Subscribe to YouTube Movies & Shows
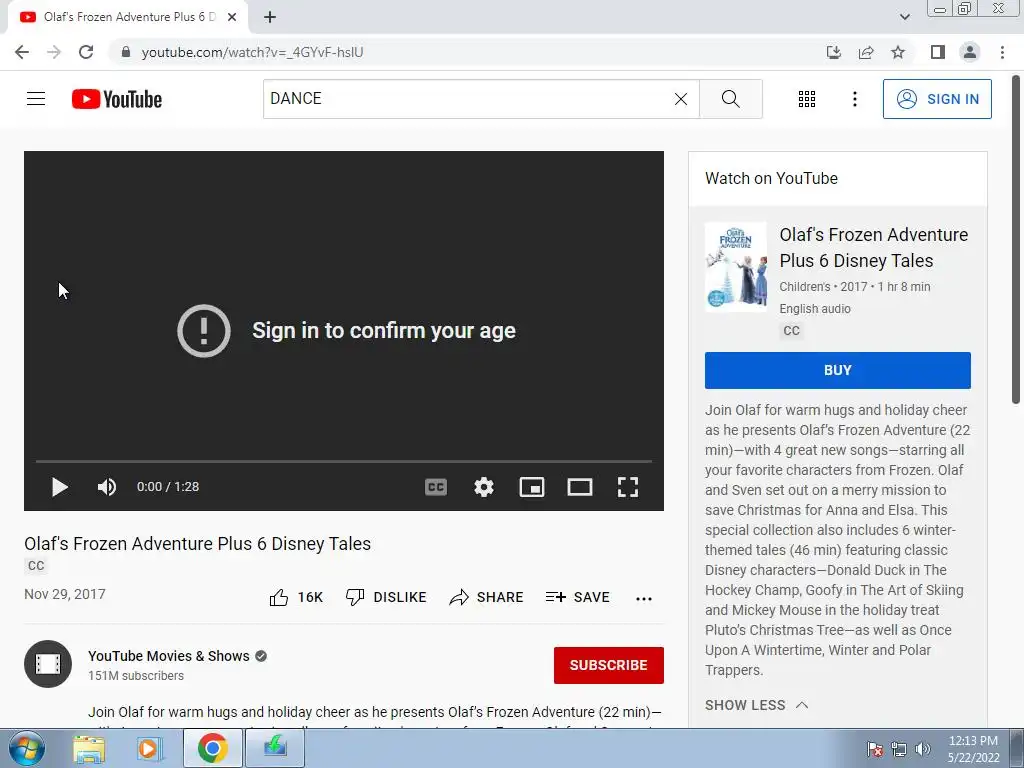The image size is (1024, 768). pyautogui.click(x=609, y=665)
